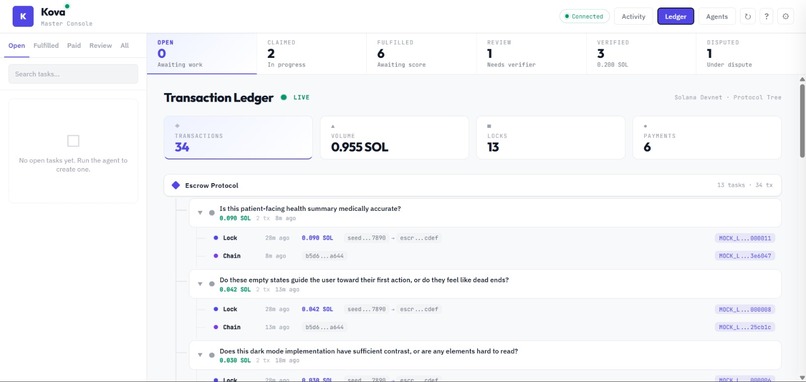This screenshot has height=382, width=806.
Task: Open the Agents view
Action: (x=717, y=16)
